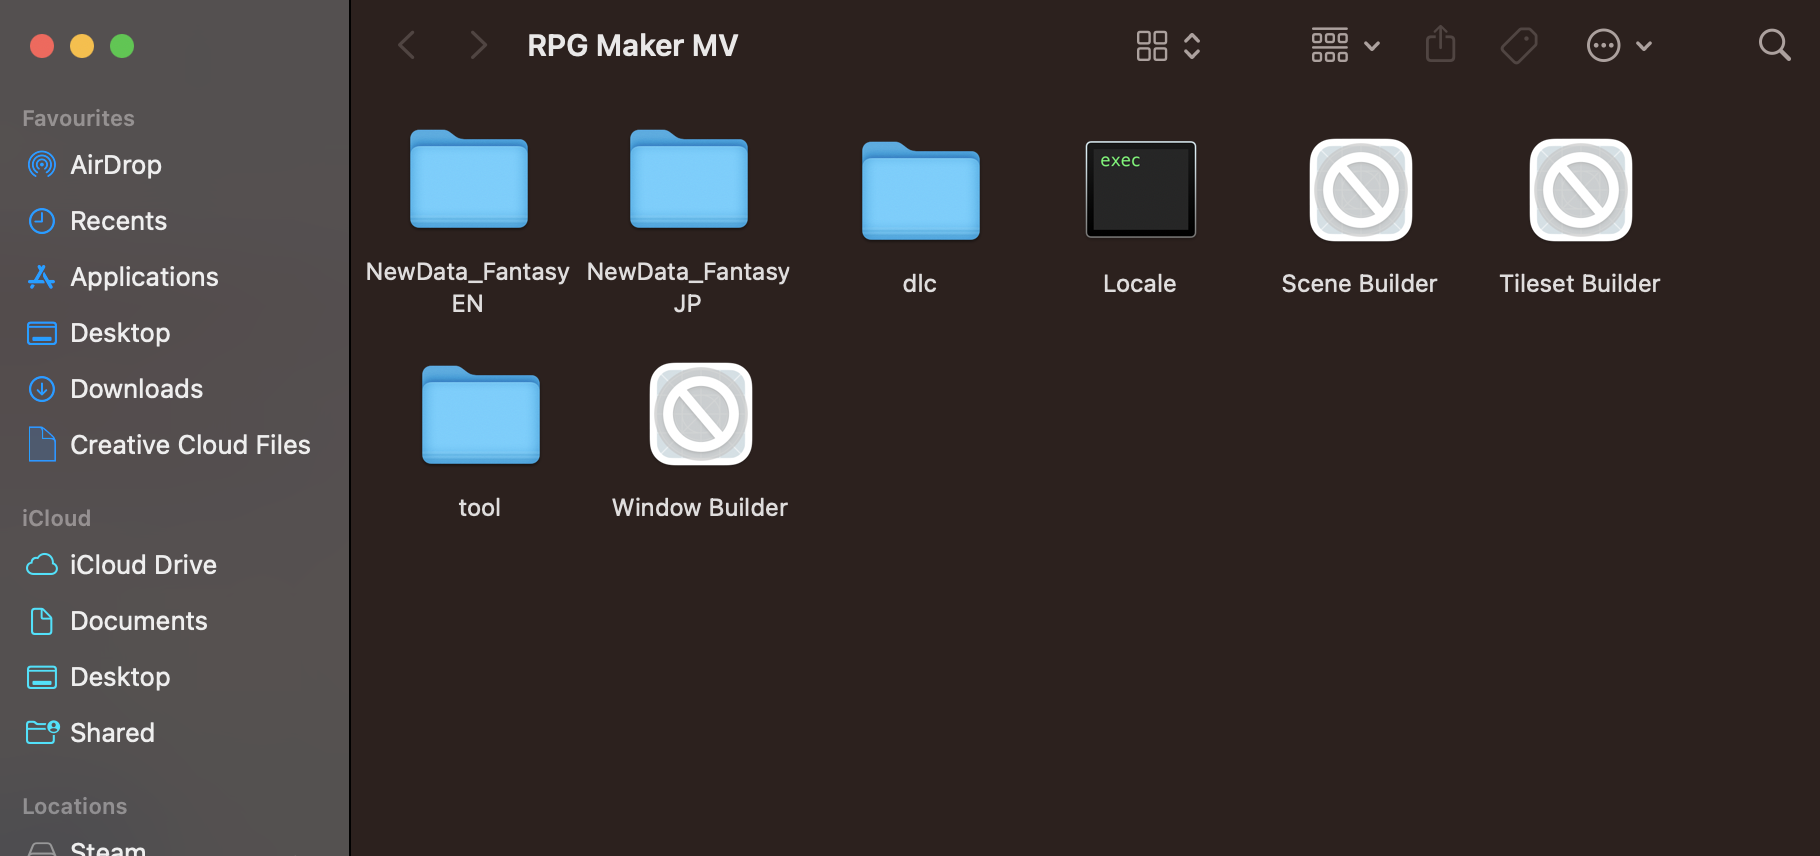Select the Scene Builder app icon
Image resolution: width=1820 pixels, height=856 pixels.
coord(1361,190)
